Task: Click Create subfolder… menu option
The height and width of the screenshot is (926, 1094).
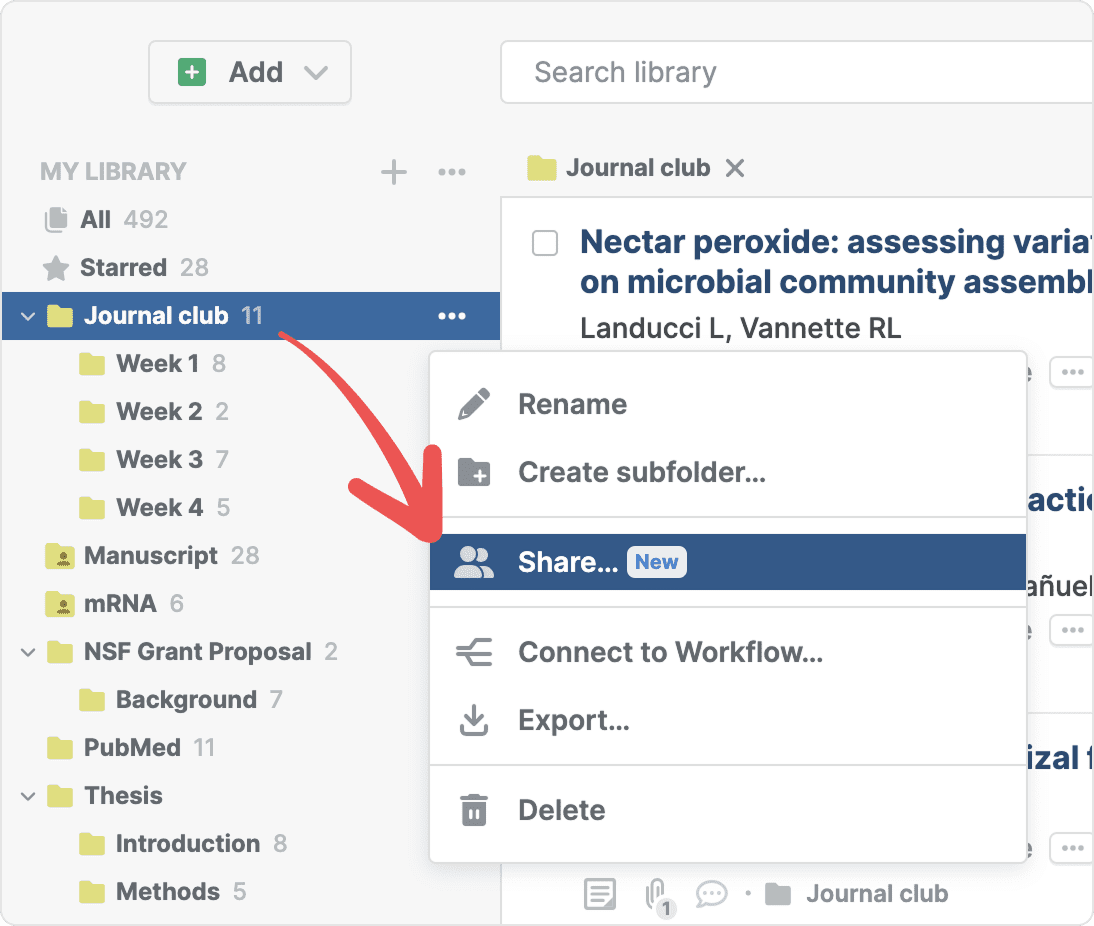Action: 641,472
